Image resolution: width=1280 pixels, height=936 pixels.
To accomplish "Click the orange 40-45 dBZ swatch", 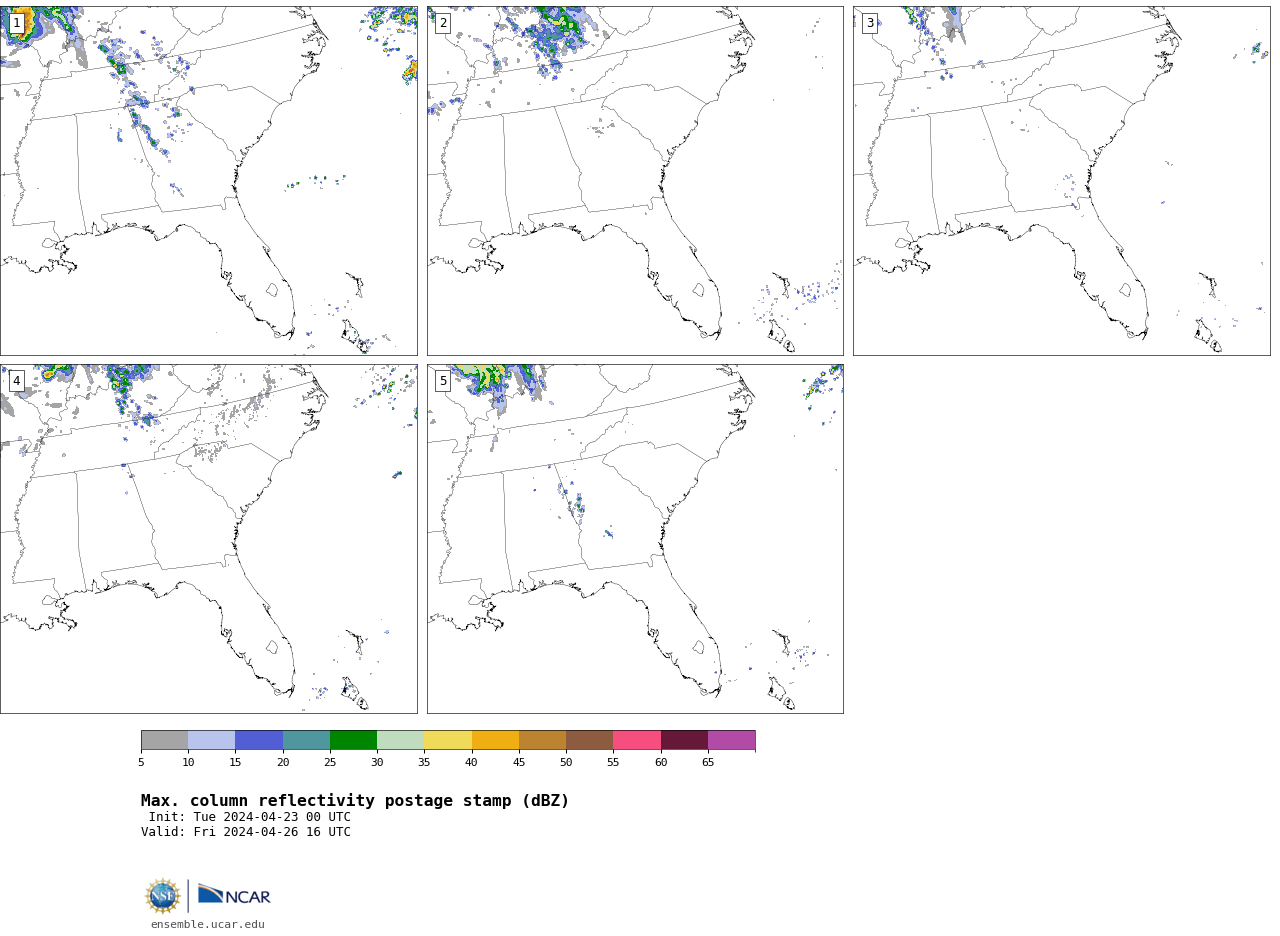I will [x=495, y=740].
